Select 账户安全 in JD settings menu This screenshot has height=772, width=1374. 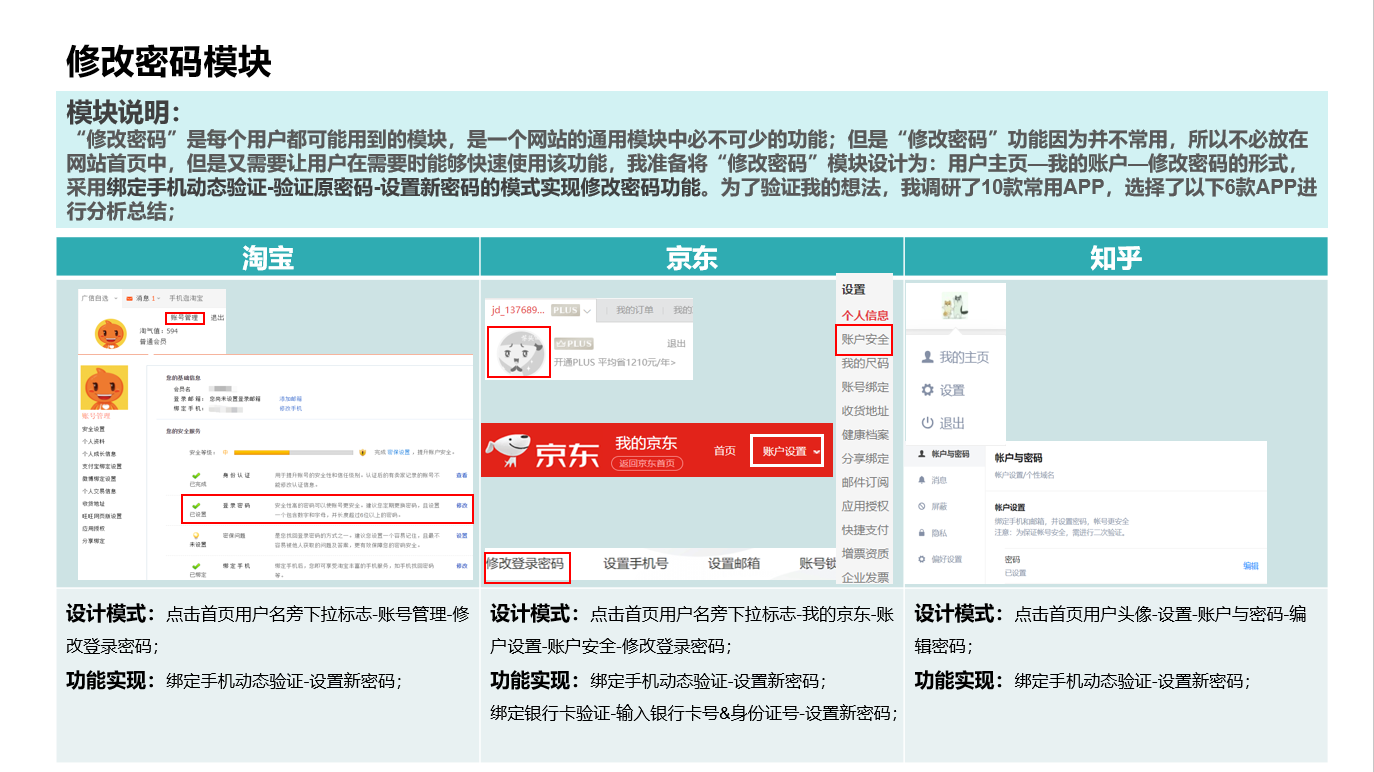click(x=865, y=339)
